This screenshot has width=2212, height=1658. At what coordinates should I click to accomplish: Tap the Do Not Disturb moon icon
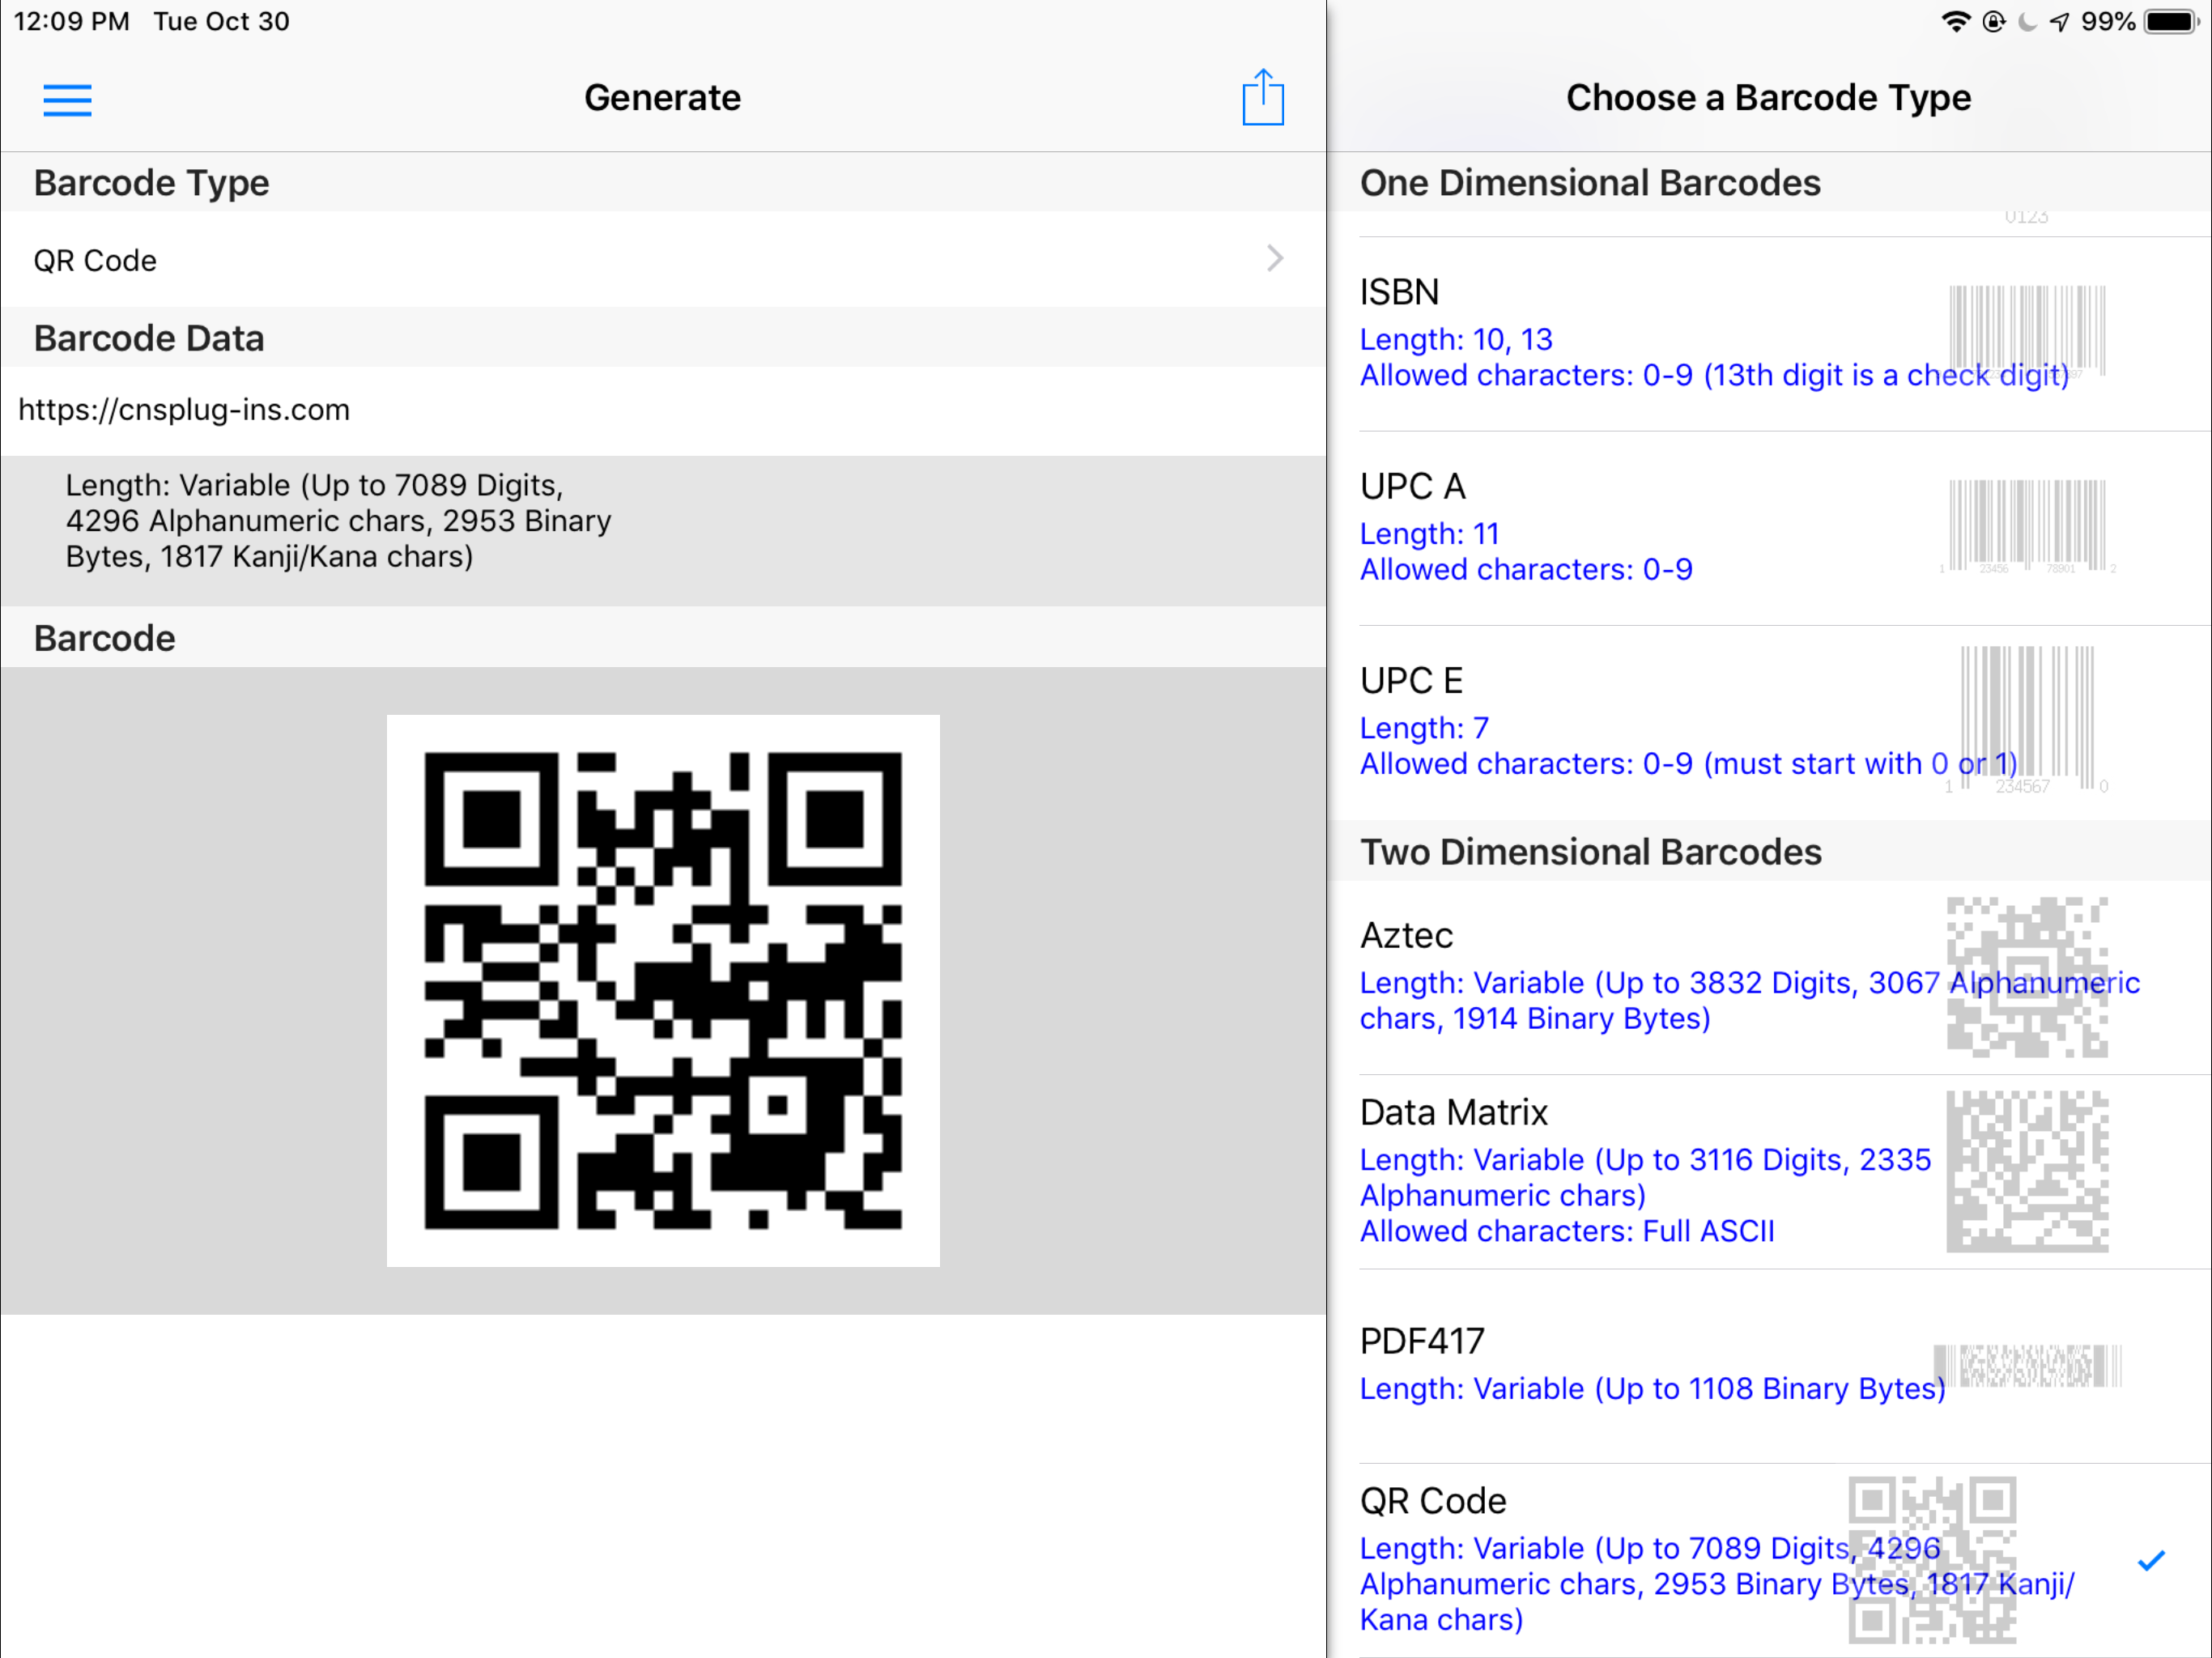click(2027, 21)
